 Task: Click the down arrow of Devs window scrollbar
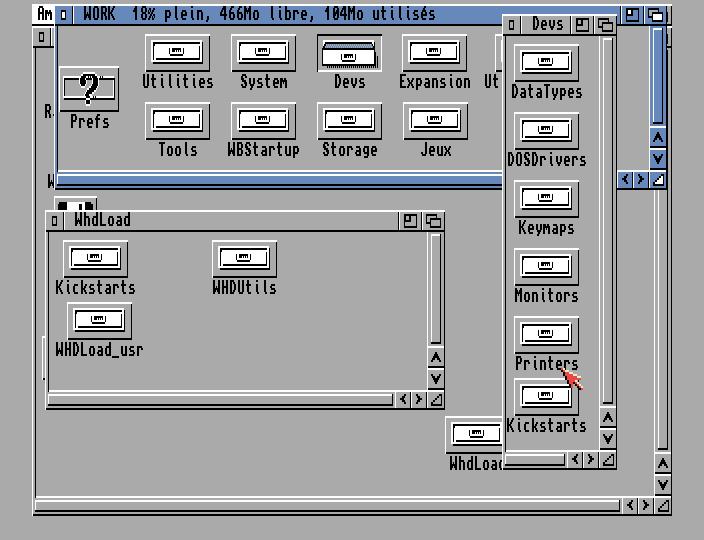point(608,439)
